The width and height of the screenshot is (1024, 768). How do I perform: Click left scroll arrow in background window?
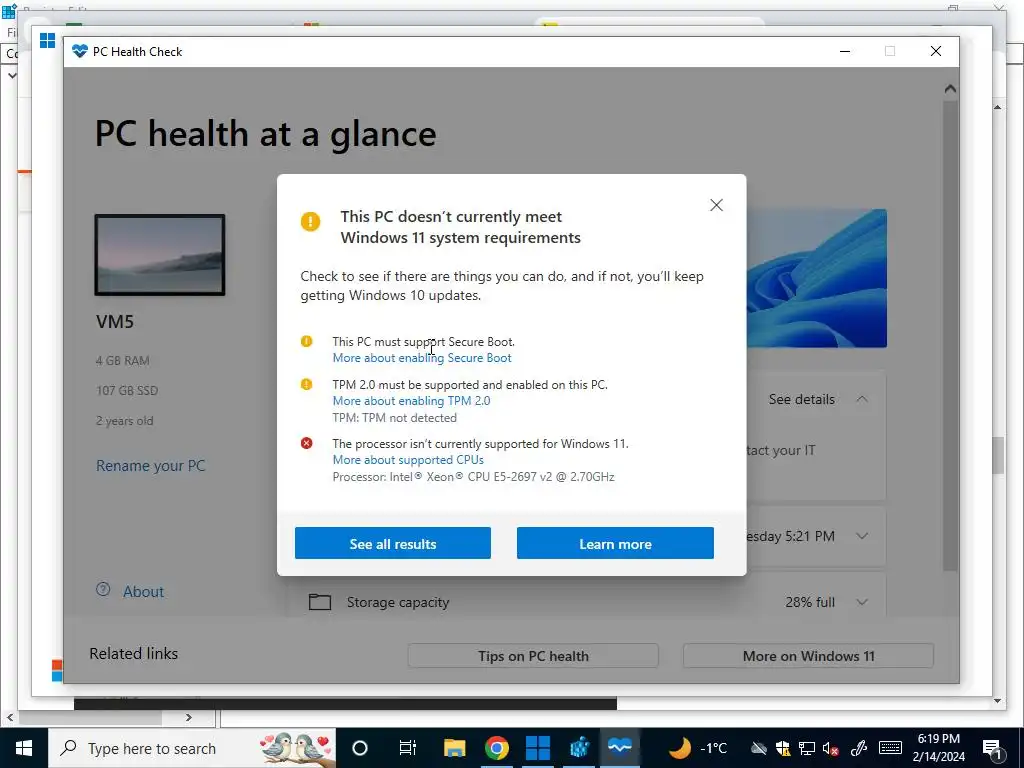[x=9, y=717]
